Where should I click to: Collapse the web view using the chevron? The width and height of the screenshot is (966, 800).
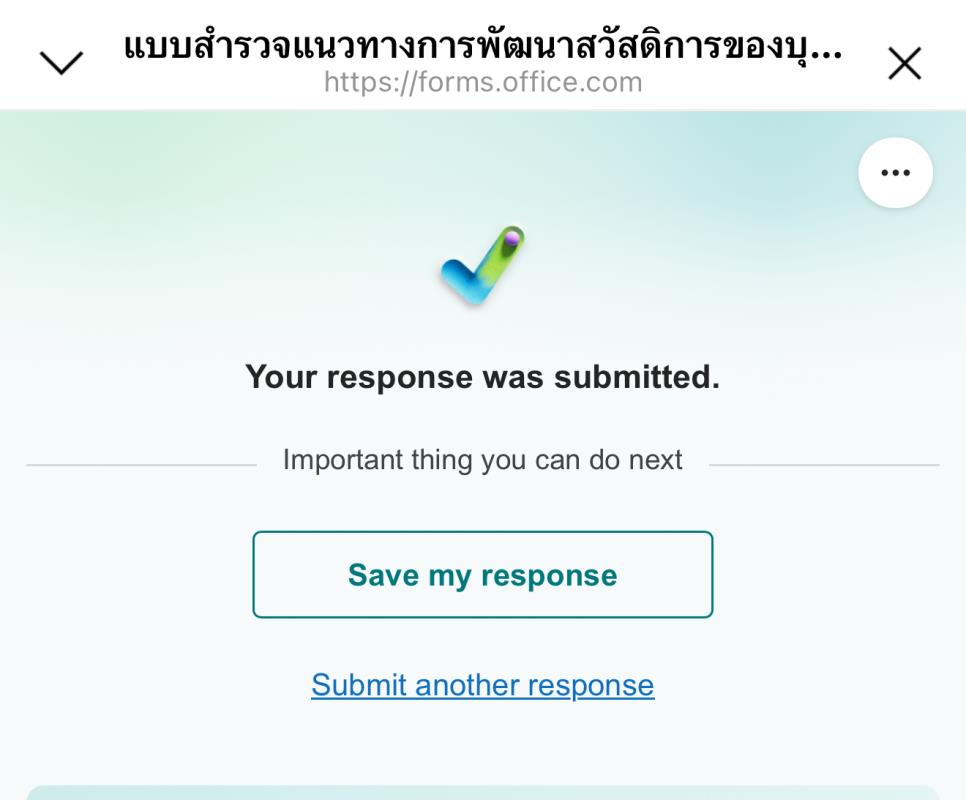tap(61, 64)
